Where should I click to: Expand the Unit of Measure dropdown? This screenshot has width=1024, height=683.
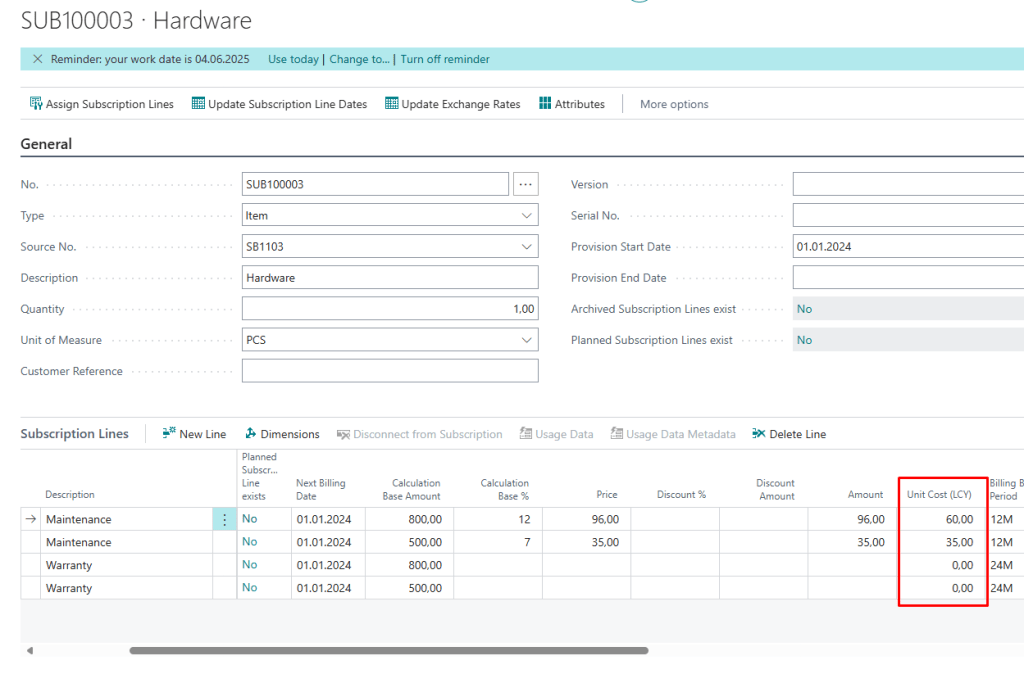527,340
